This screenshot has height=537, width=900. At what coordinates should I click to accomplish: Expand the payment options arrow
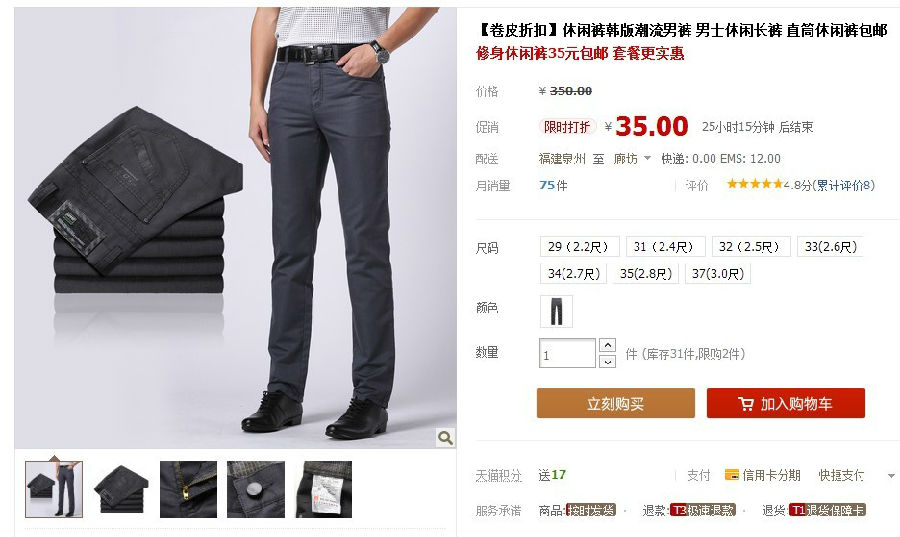[x=891, y=476]
